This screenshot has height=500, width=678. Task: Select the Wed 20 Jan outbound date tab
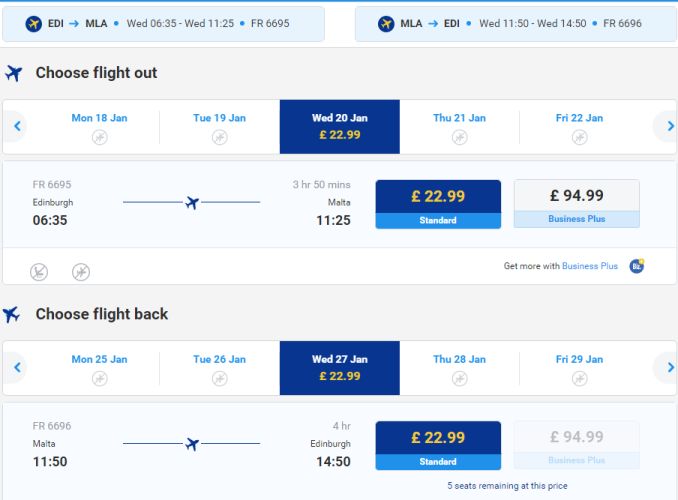[340, 127]
